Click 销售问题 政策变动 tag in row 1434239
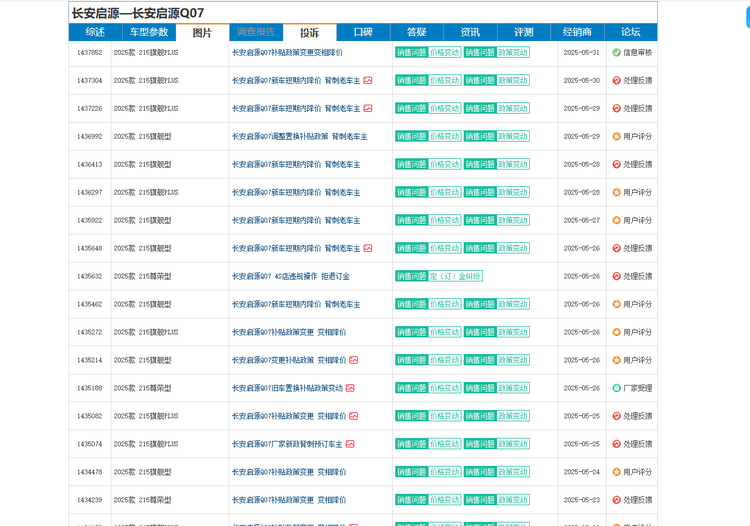750x526 pixels. point(496,500)
